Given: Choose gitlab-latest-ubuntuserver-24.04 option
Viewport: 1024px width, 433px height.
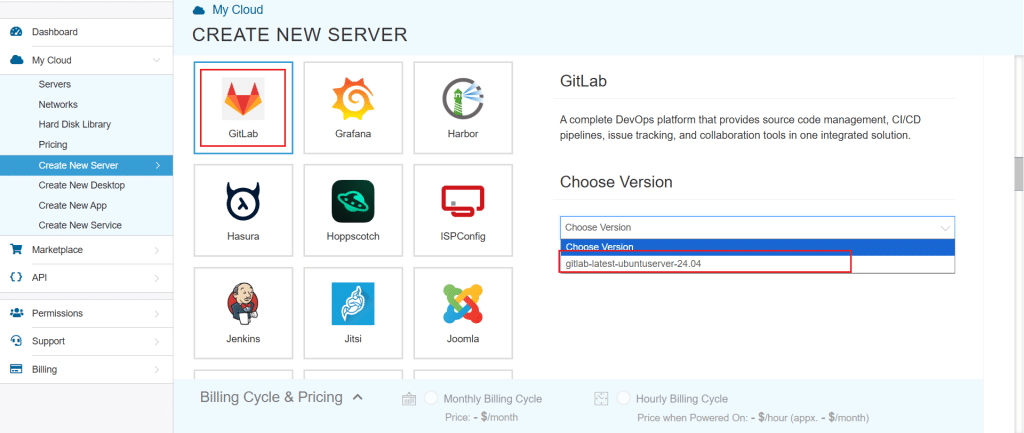Looking at the screenshot, I should click(757, 263).
